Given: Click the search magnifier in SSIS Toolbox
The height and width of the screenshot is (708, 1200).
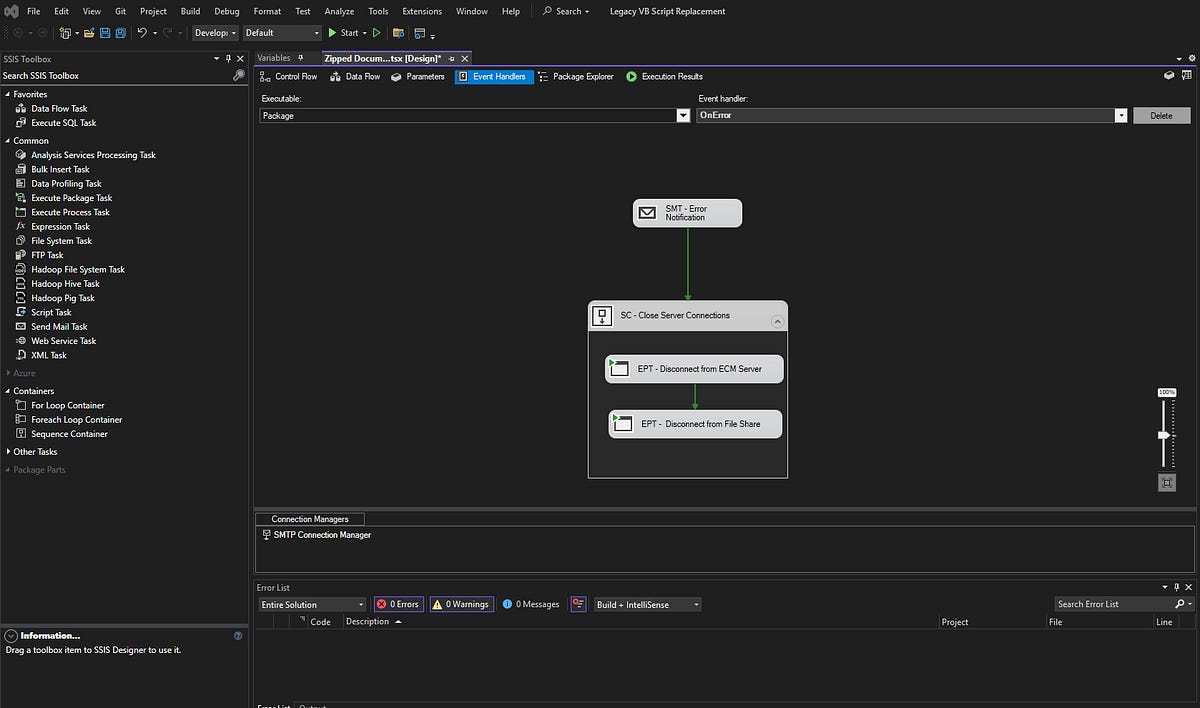Looking at the screenshot, I should [238, 76].
